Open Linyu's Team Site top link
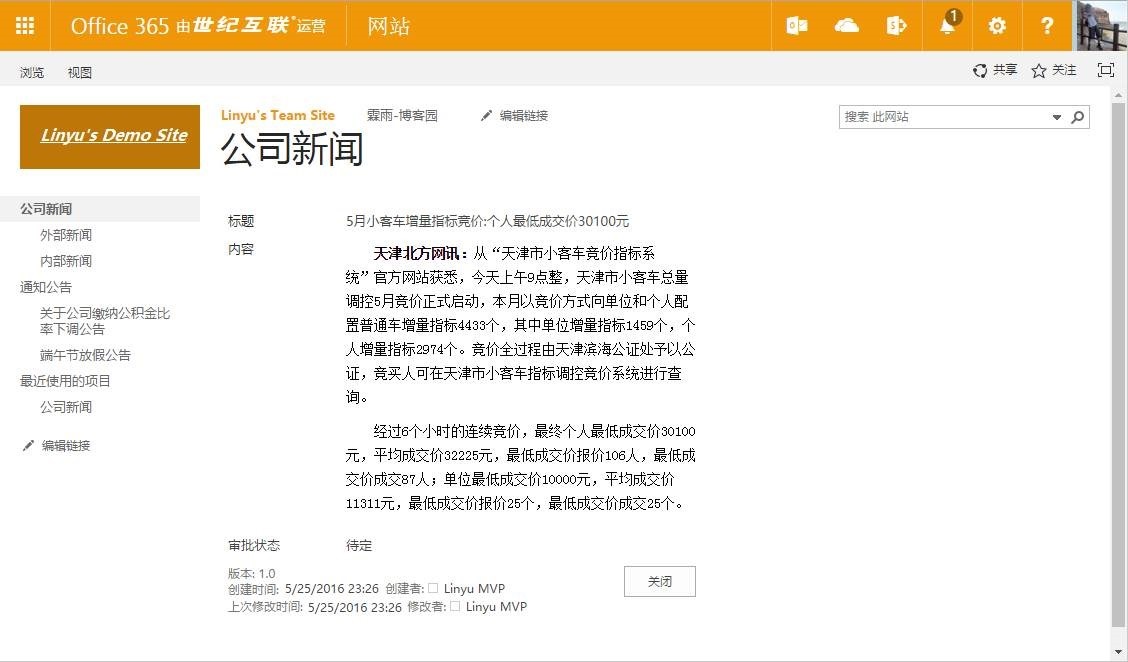Viewport: 1128px width, 662px height. pyautogui.click(x=278, y=115)
